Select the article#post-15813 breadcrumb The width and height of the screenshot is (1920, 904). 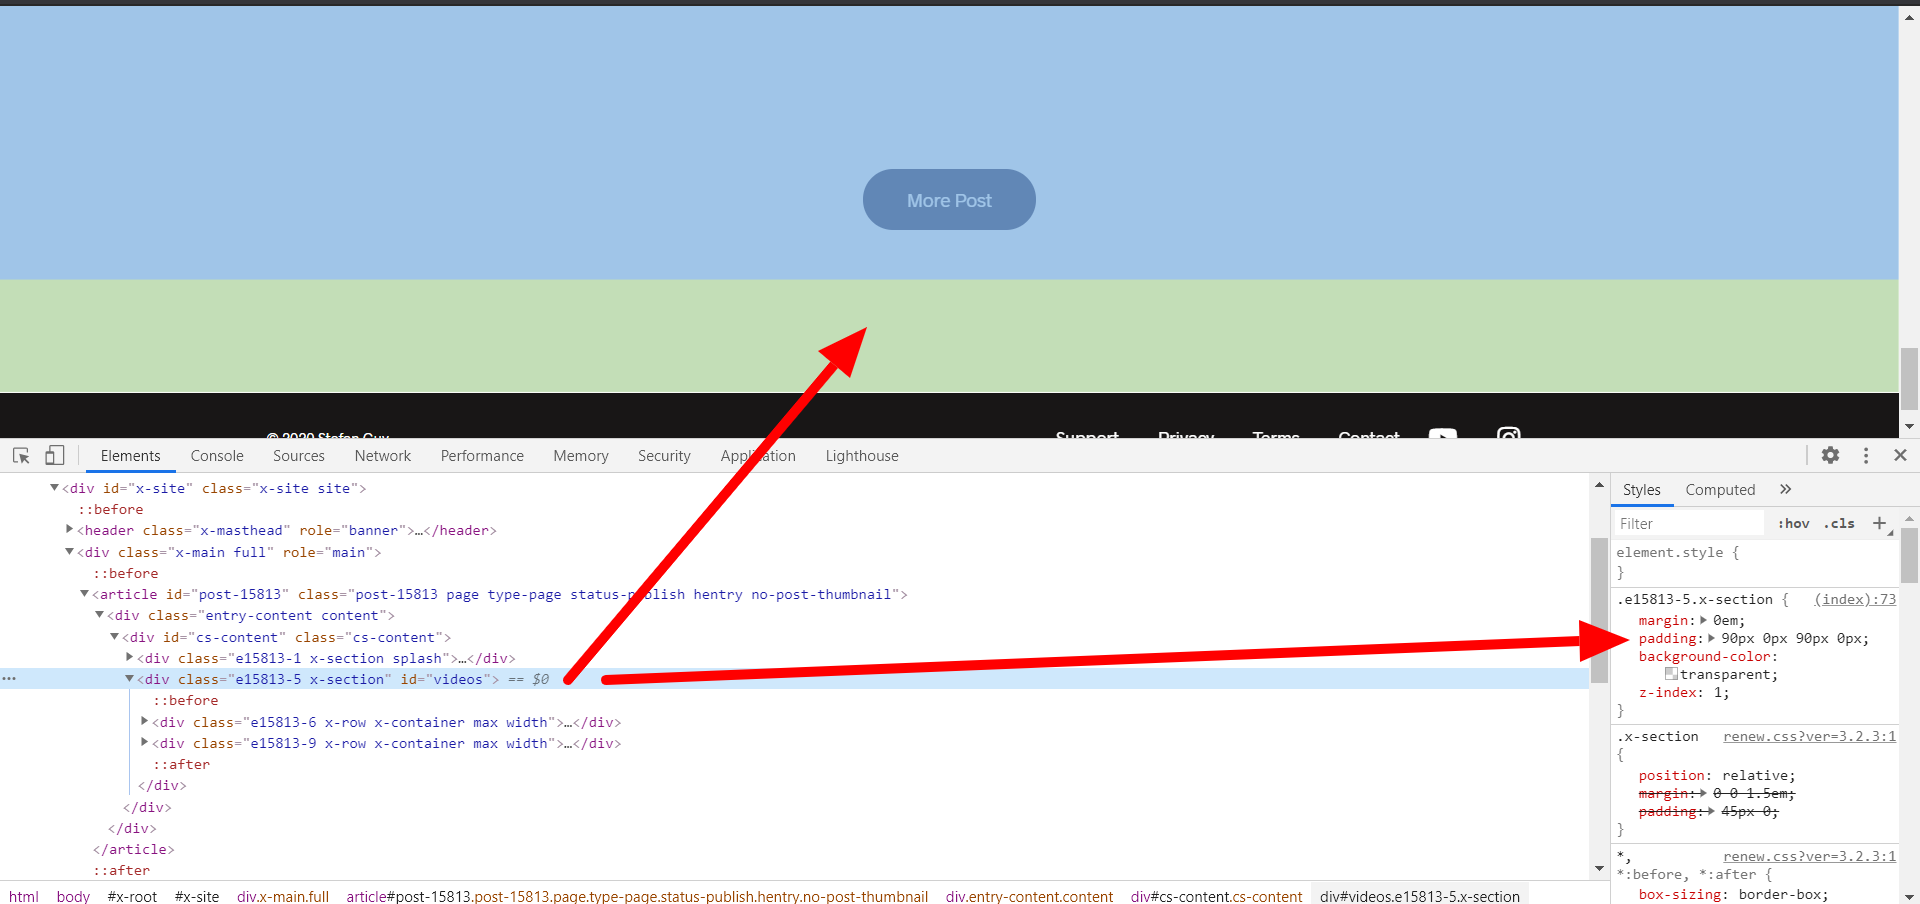pos(637,896)
